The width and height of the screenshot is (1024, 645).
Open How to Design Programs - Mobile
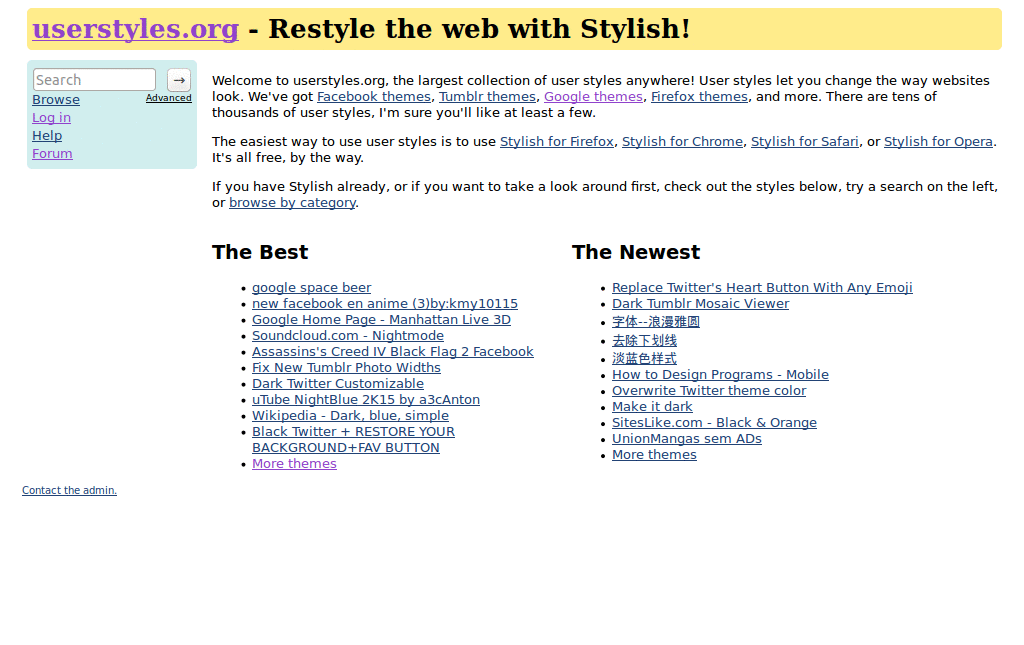pyautogui.click(x=720, y=375)
